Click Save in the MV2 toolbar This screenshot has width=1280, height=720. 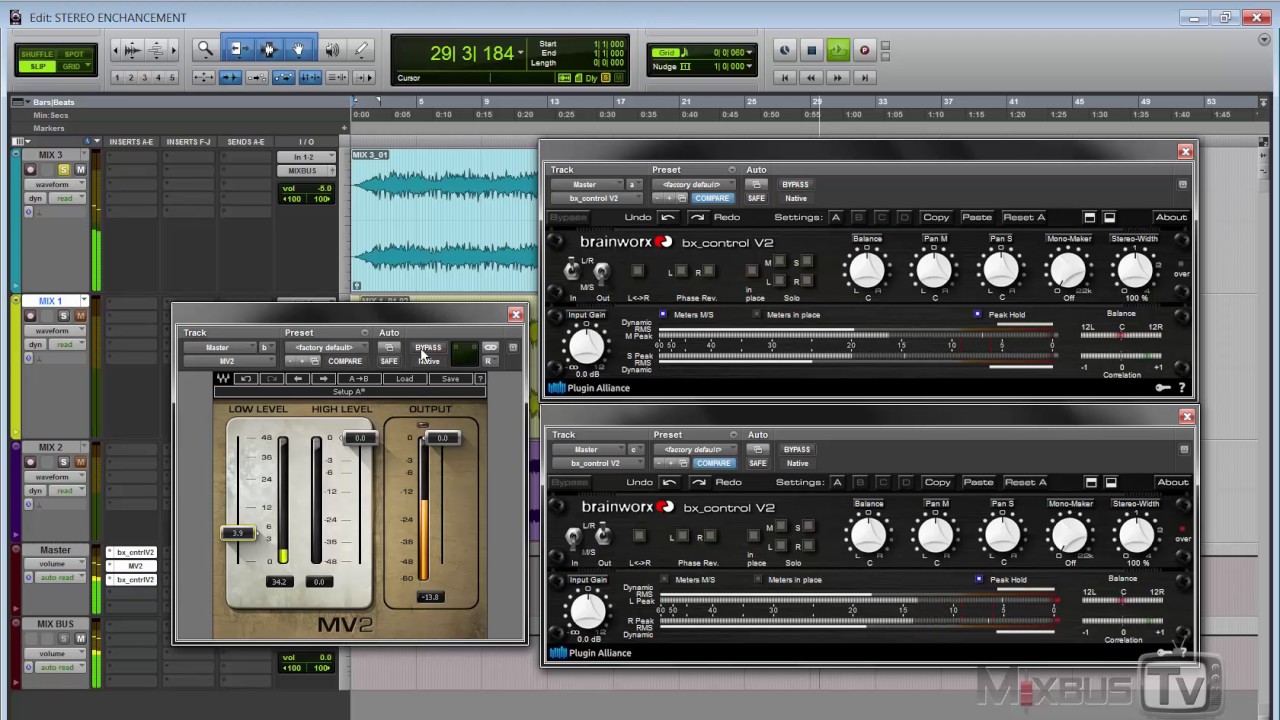[450, 379]
